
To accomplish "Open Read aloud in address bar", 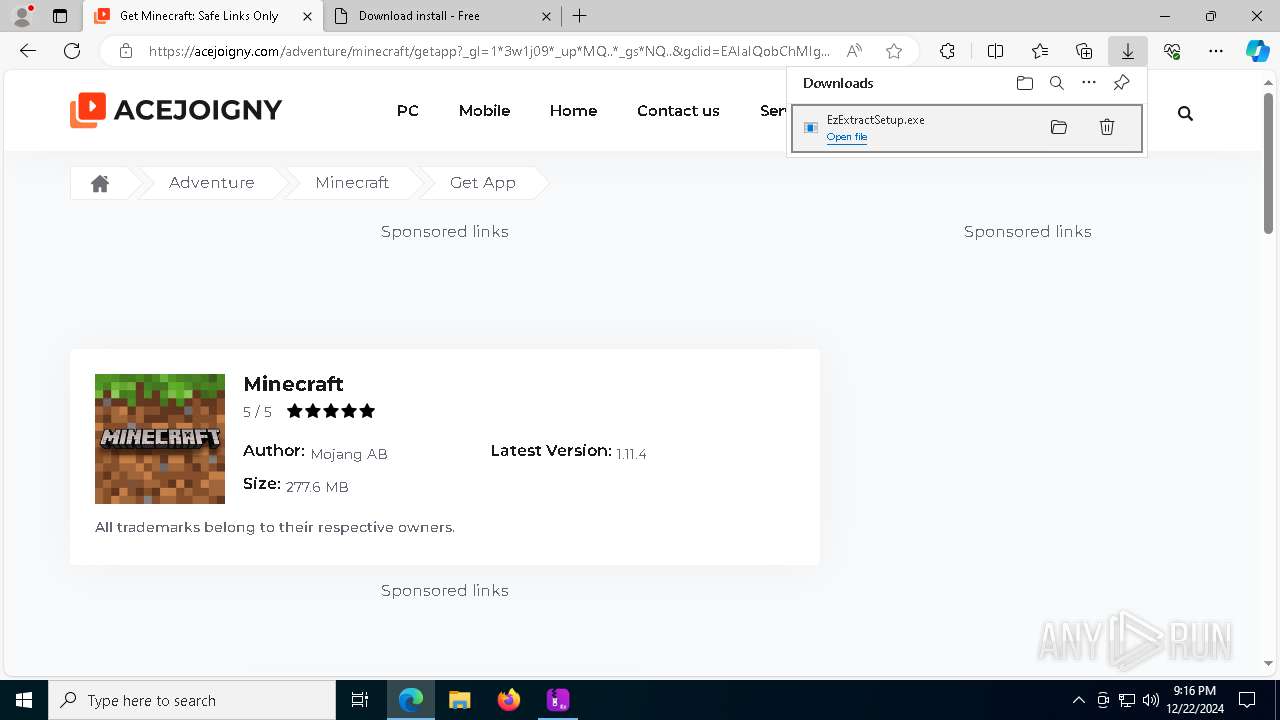I will pos(854,51).
